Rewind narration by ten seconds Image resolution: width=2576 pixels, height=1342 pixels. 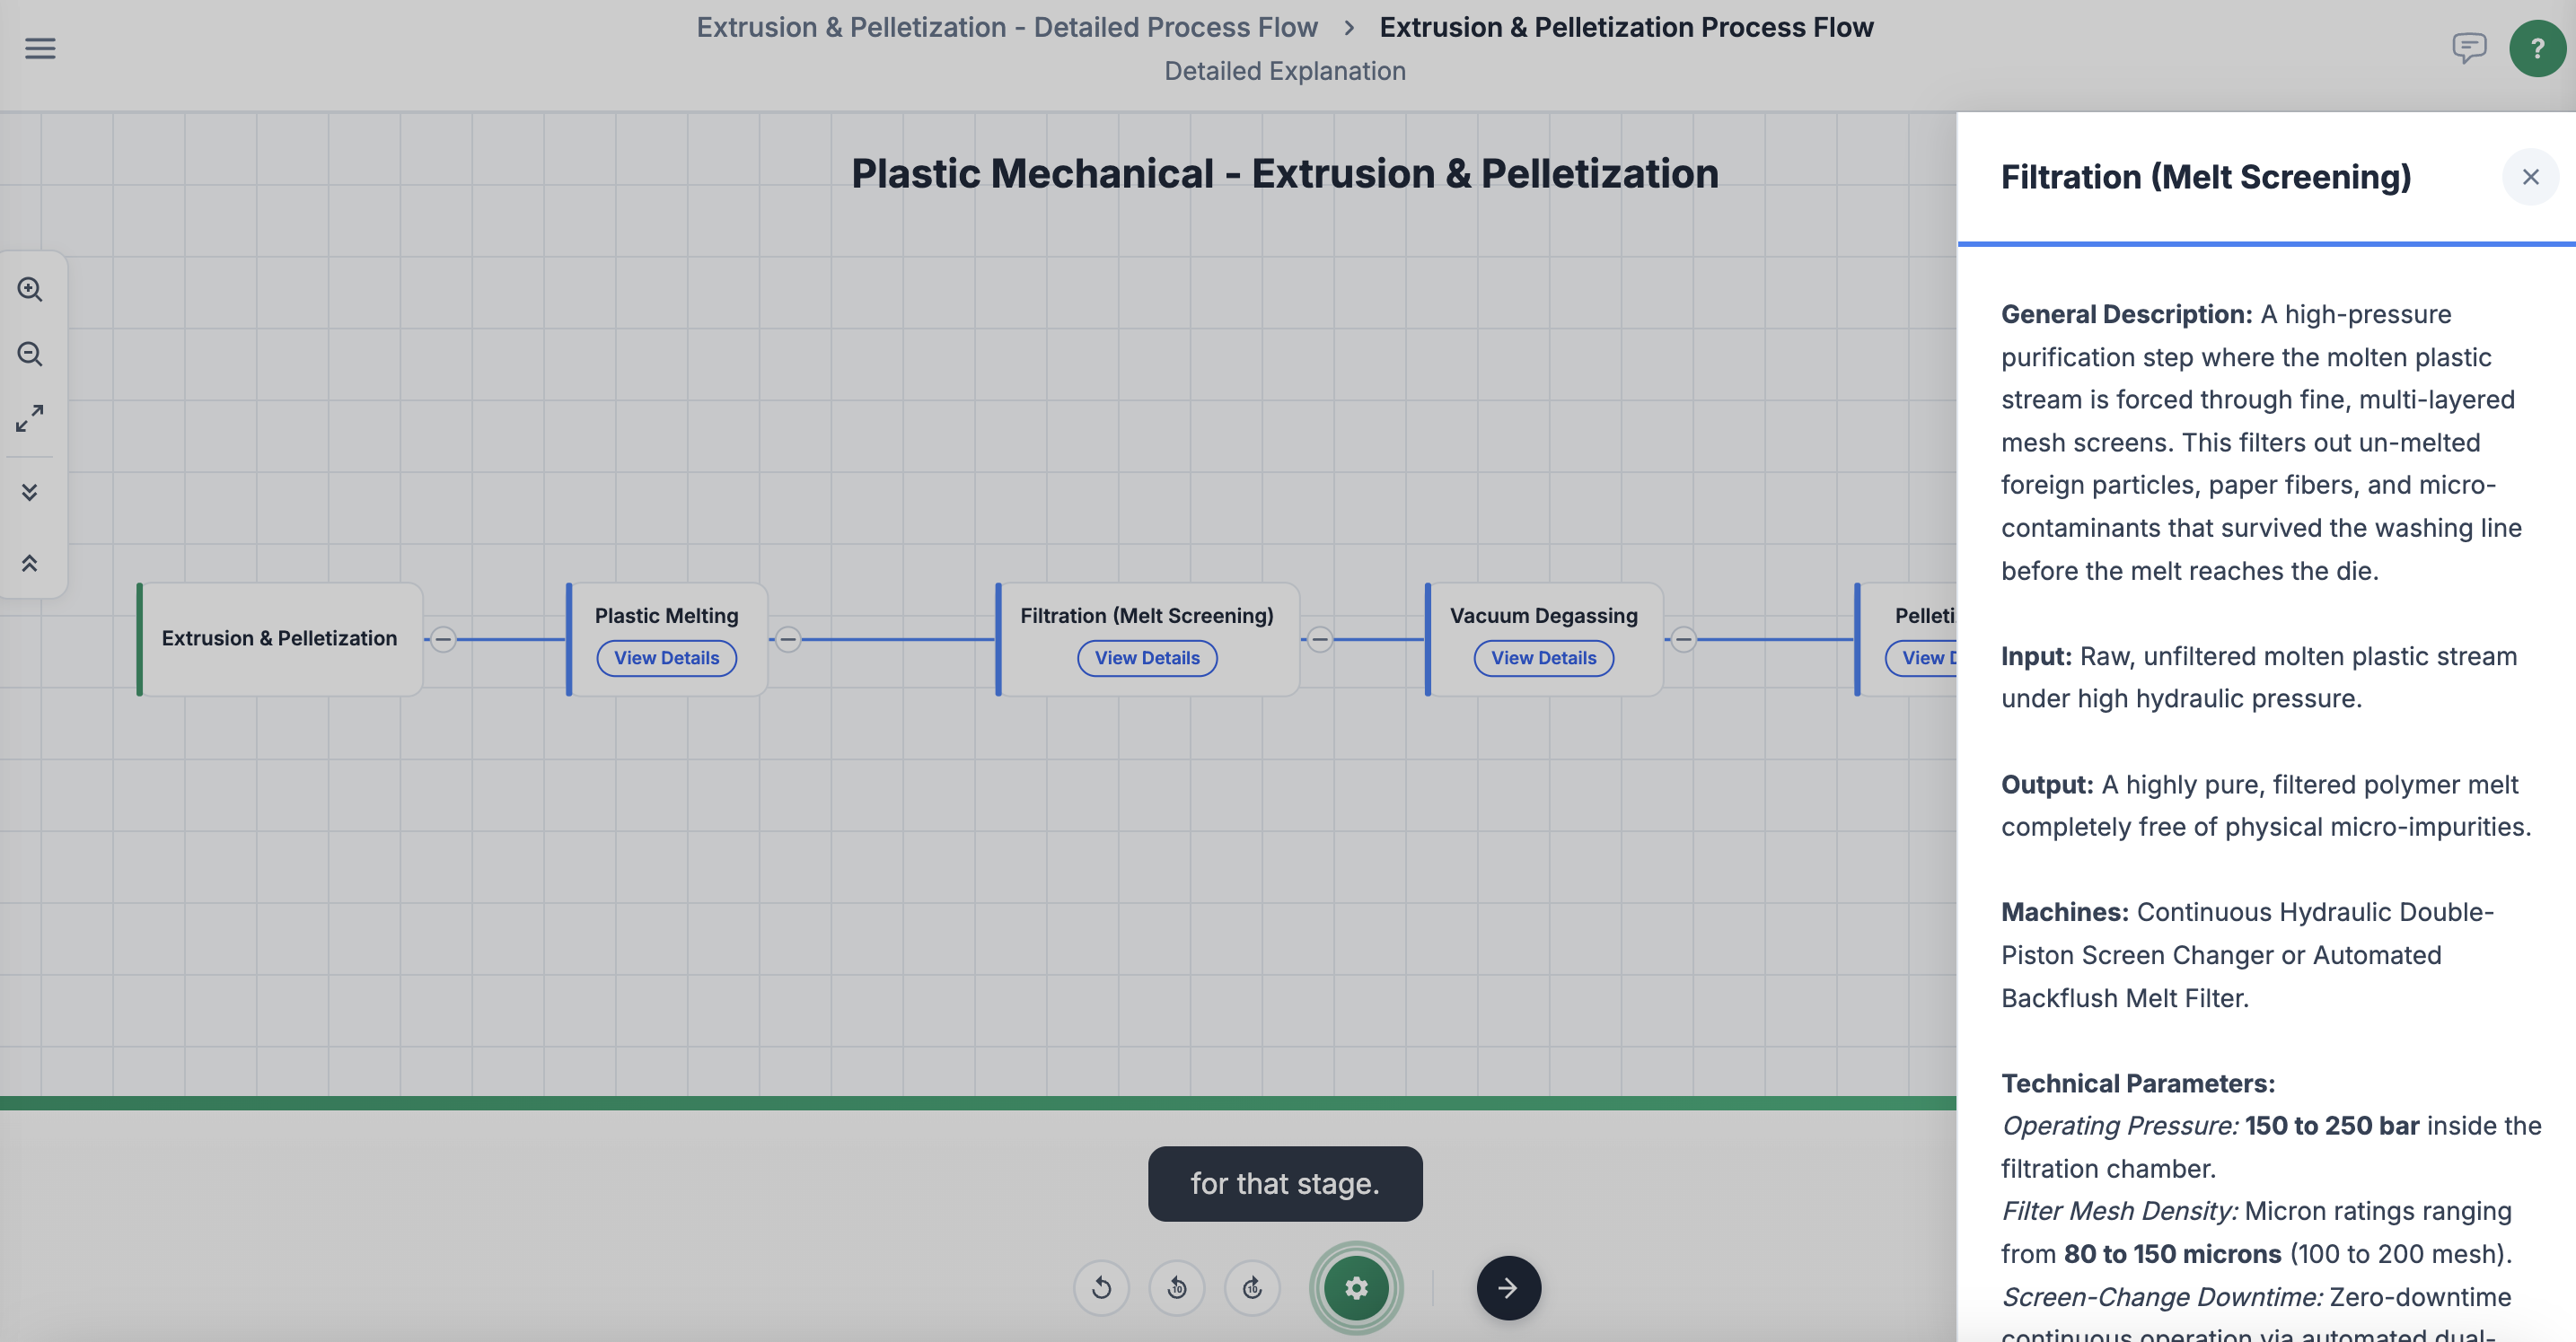point(1177,1287)
